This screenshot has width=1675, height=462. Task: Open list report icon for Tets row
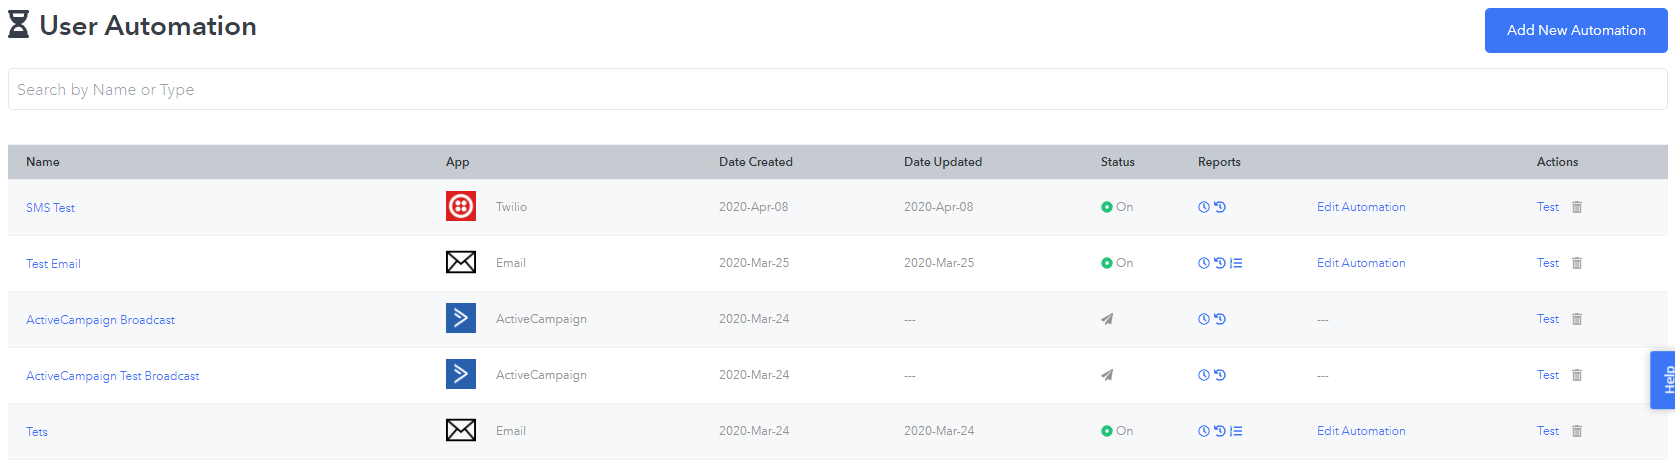pyautogui.click(x=1236, y=431)
